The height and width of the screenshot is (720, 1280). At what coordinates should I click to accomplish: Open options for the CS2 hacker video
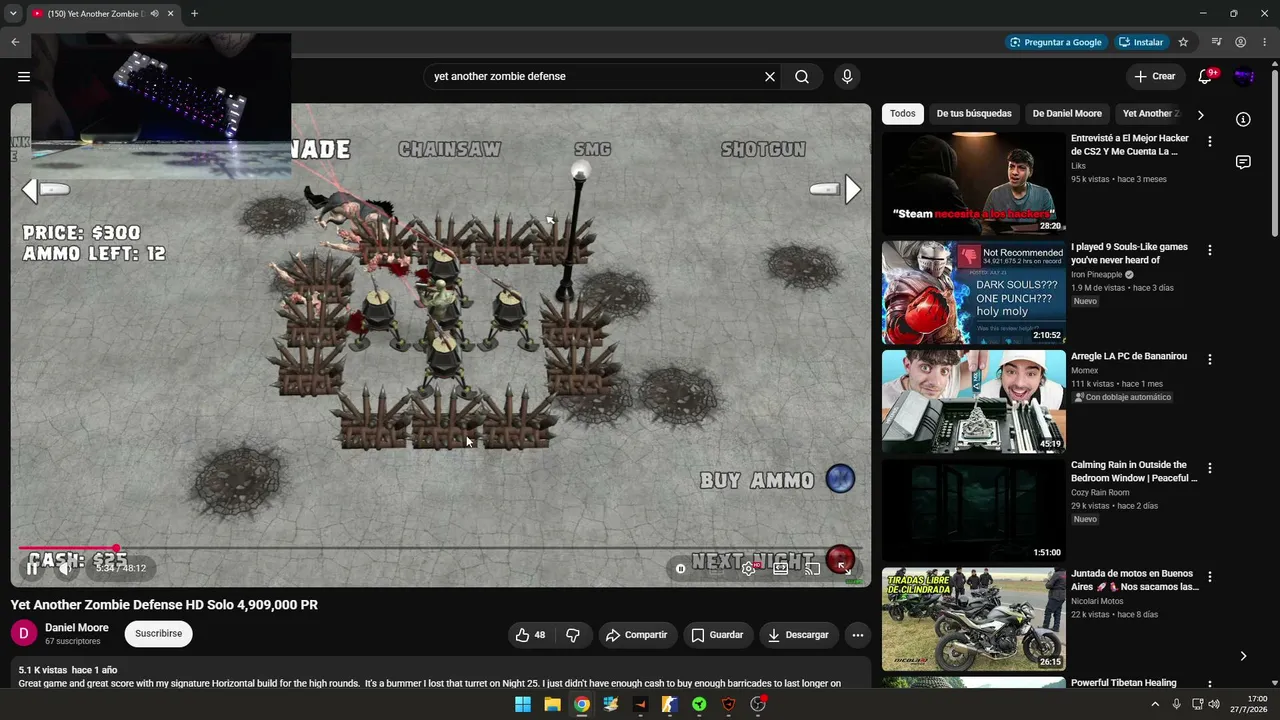(1209, 141)
